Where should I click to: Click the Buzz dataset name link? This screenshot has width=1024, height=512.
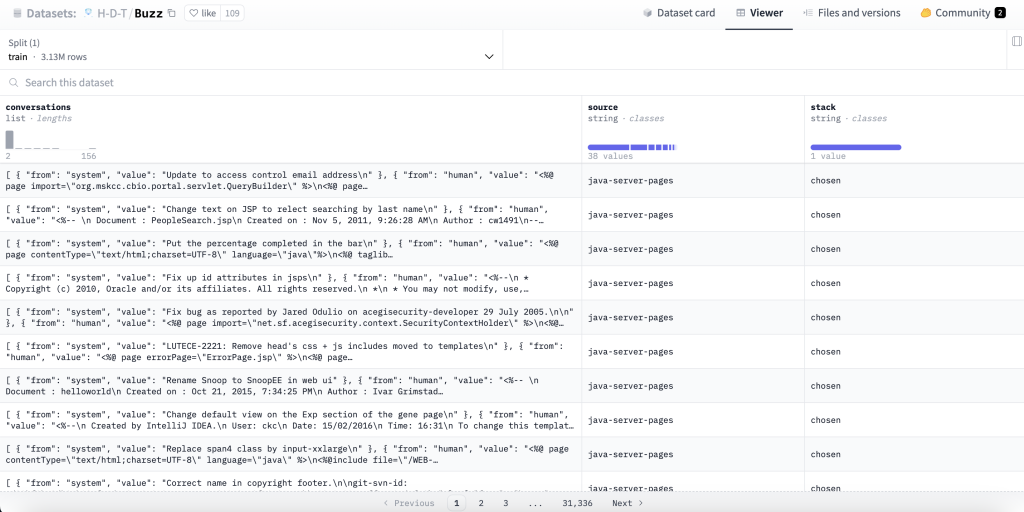(149, 13)
